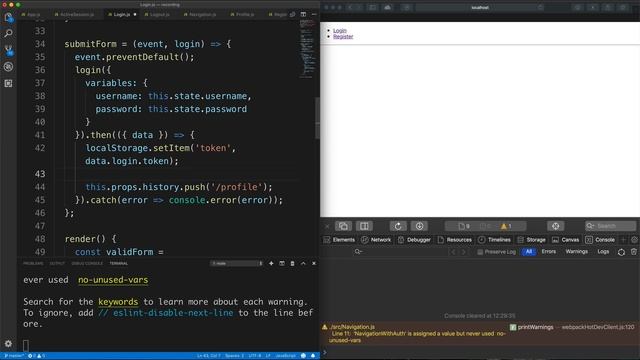Select the Console inspector tab
640x360 pixels.
(600, 240)
